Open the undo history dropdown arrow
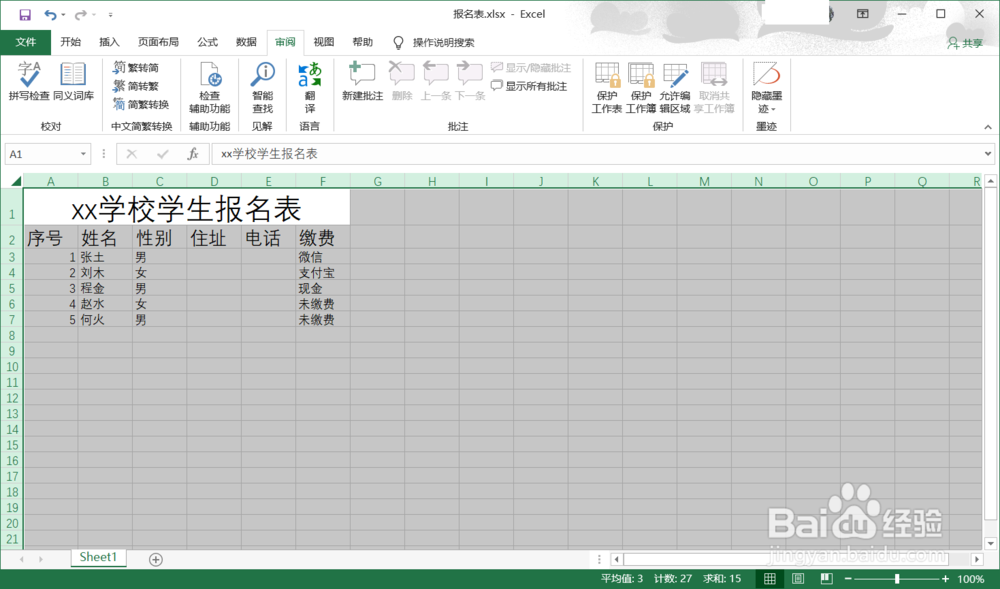The image size is (1000, 589). [63, 15]
